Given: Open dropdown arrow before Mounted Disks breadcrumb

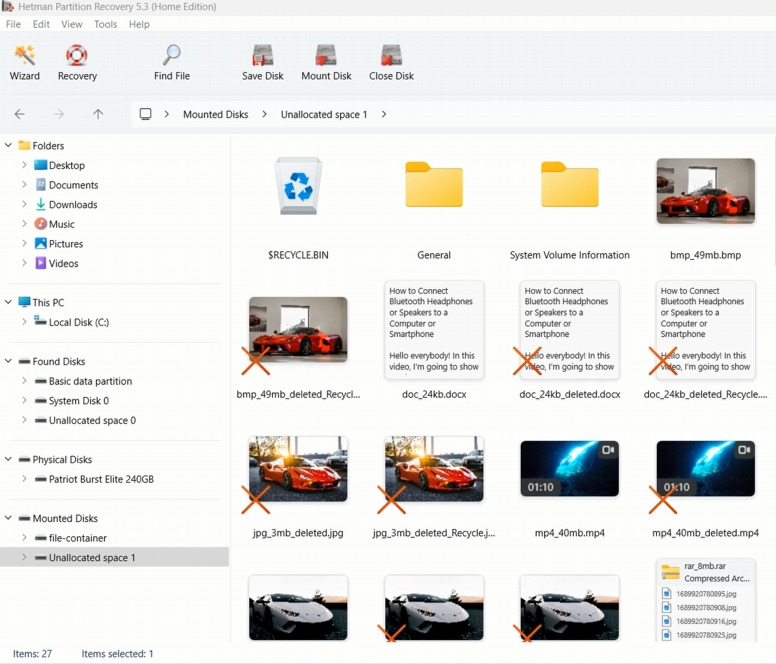Looking at the screenshot, I should click(167, 114).
